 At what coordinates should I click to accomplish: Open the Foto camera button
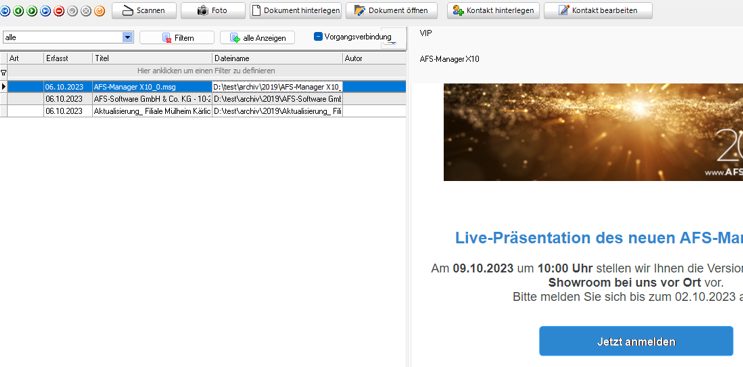[213, 10]
